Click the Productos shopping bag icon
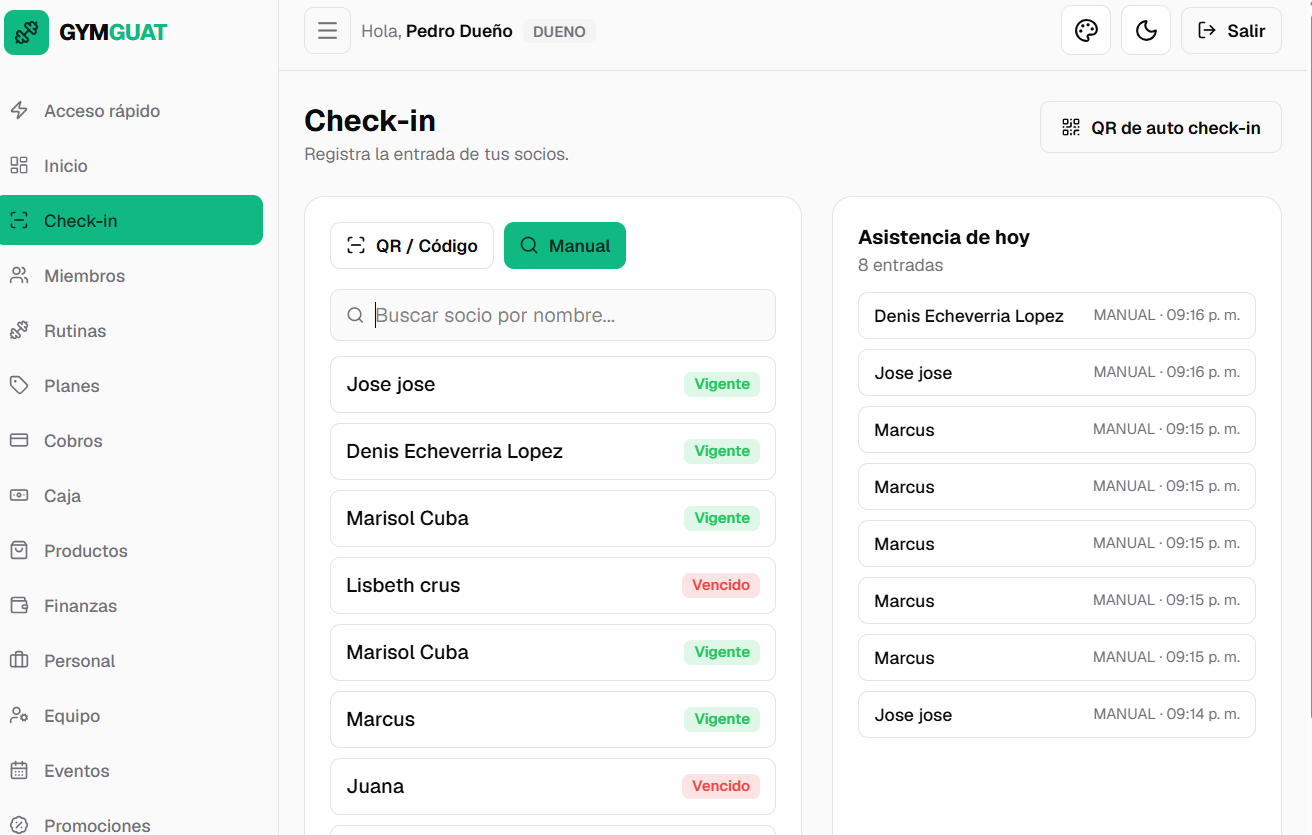 pos(19,551)
